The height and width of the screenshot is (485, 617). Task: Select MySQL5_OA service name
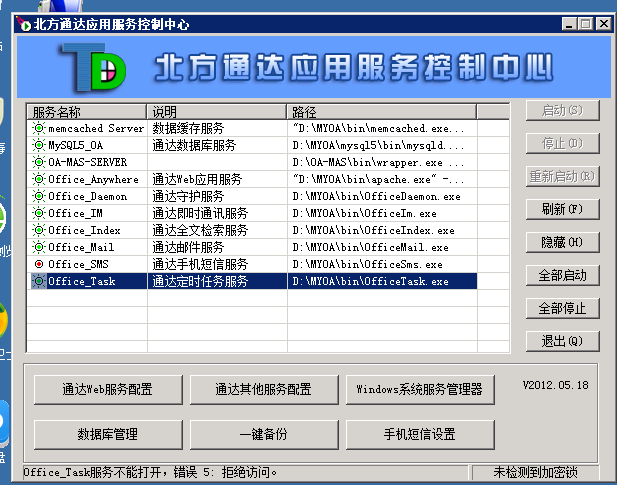pyautogui.click(x=76, y=145)
